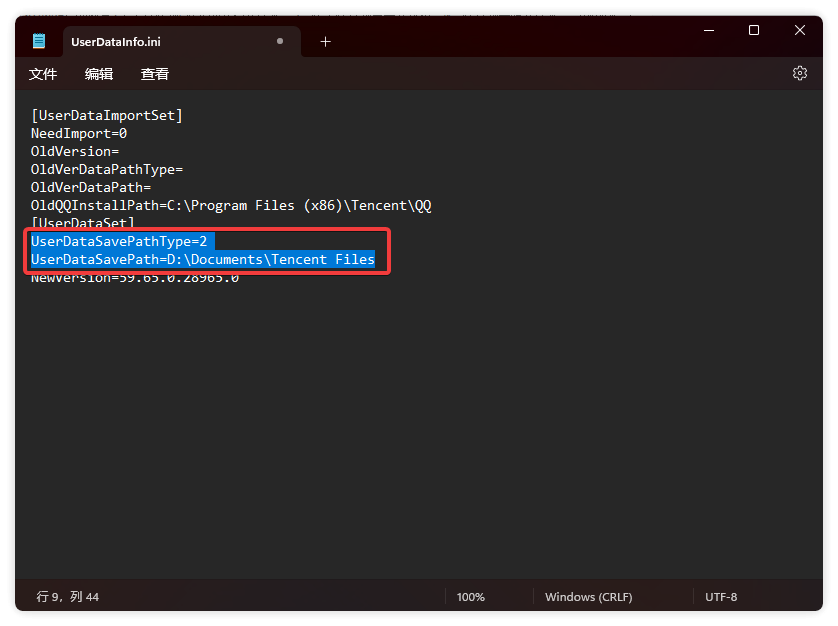Click the UserDataSavePathType=2 line
Screen dimensions: 838x626
click(119, 242)
